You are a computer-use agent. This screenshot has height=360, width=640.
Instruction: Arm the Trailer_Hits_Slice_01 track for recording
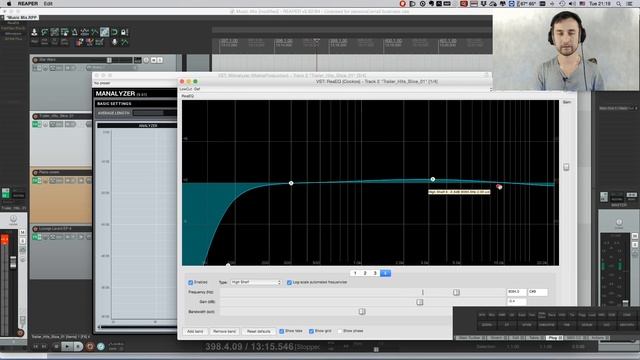pos(36,116)
